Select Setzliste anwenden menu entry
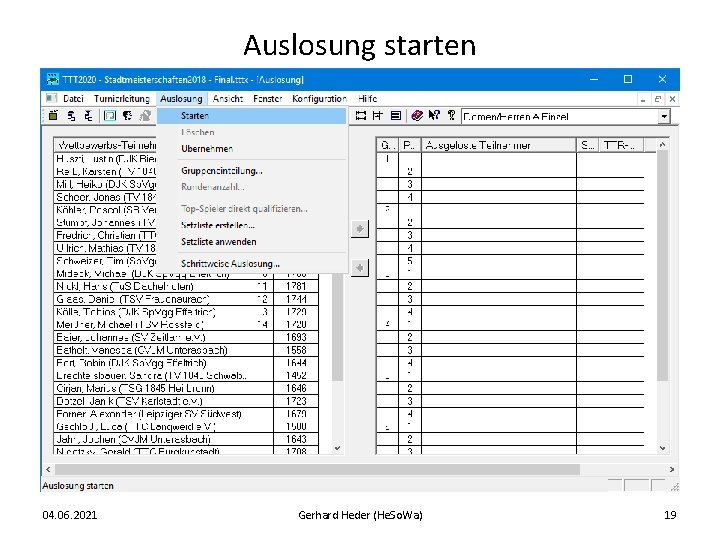720x540 pixels. click(x=252, y=242)
